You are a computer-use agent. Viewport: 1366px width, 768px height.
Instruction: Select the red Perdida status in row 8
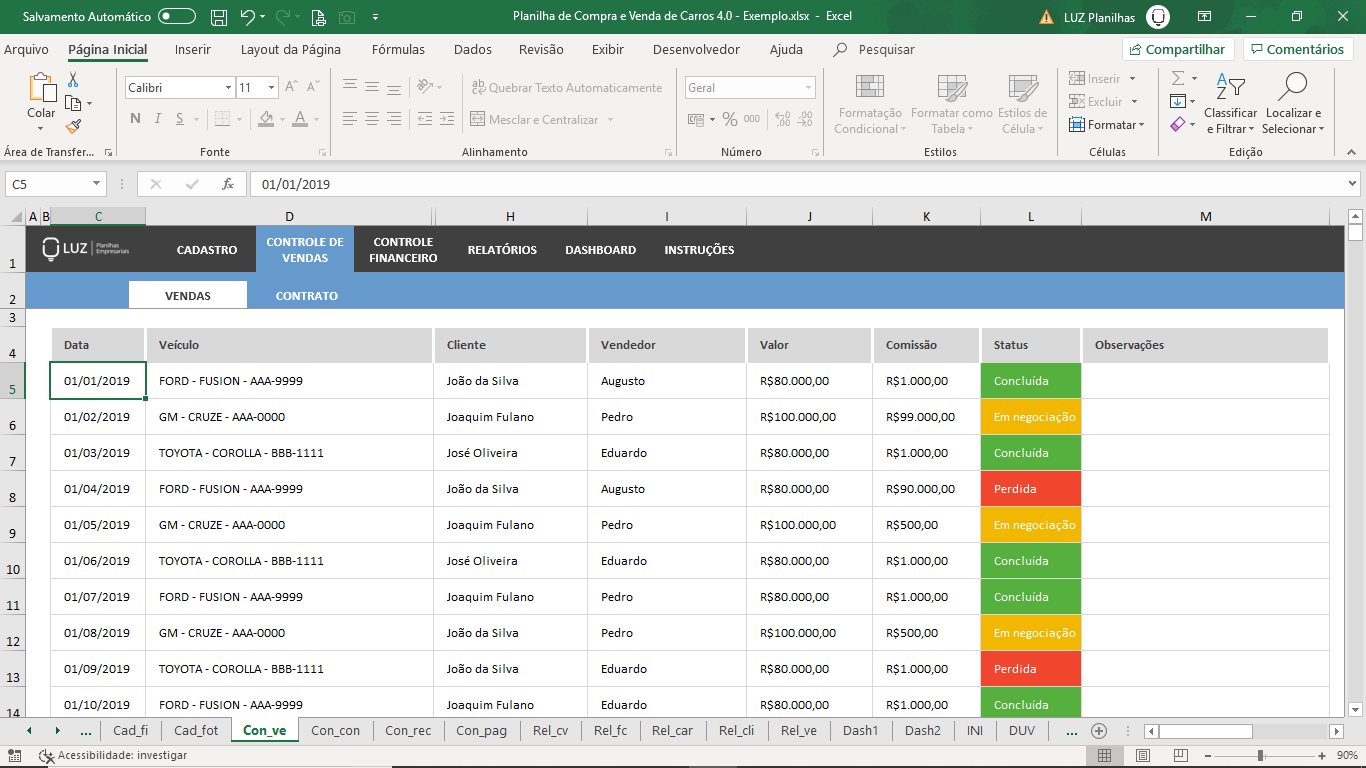[x=1031, y=489]
